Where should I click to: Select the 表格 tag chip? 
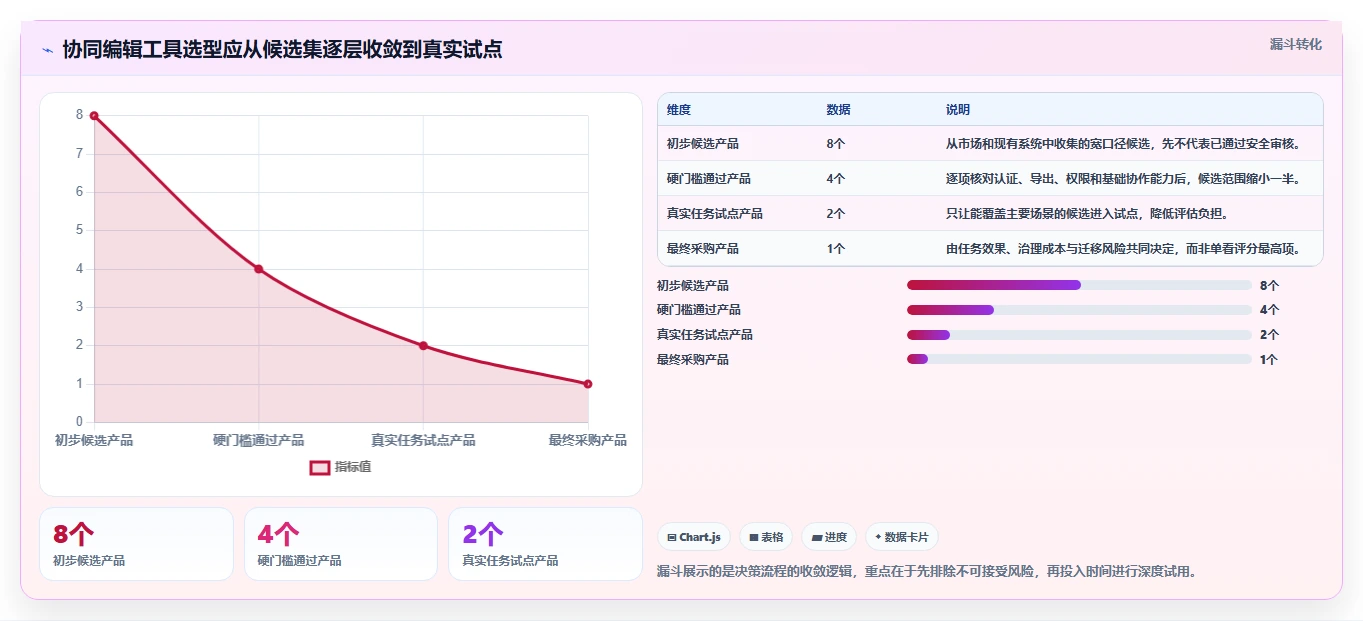[x=766, y=537]
